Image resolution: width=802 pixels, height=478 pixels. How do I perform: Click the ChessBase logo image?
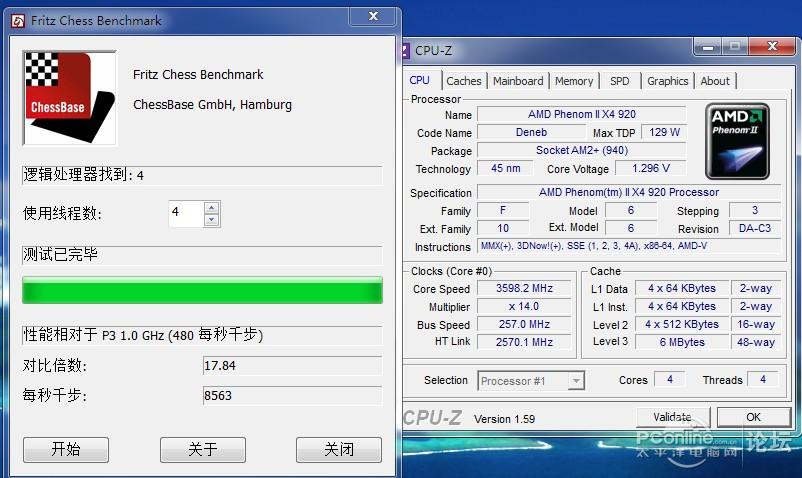(70, 98)
